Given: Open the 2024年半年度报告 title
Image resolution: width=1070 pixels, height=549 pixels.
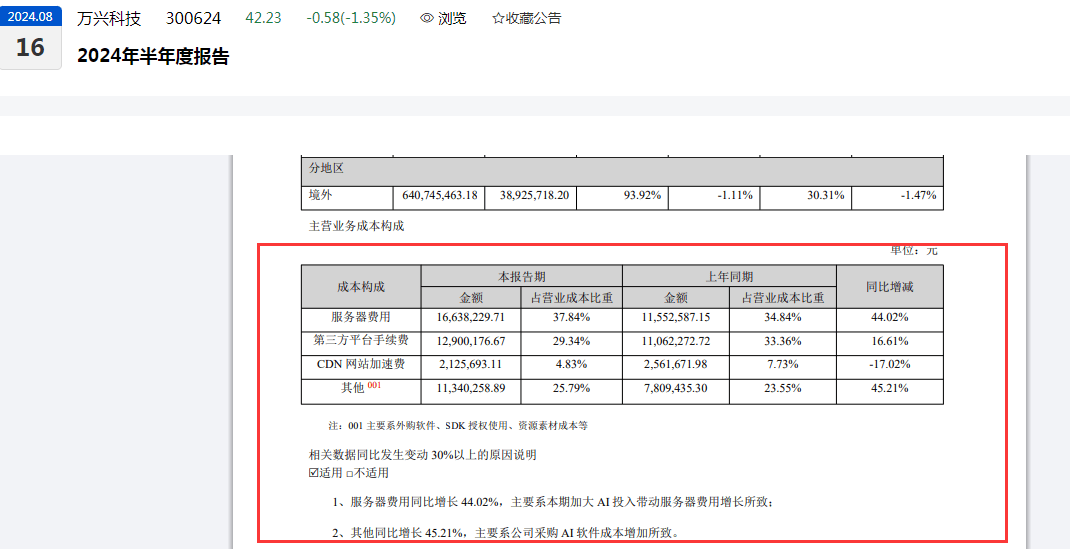Looking at the screenshot, I should (153, 57).
